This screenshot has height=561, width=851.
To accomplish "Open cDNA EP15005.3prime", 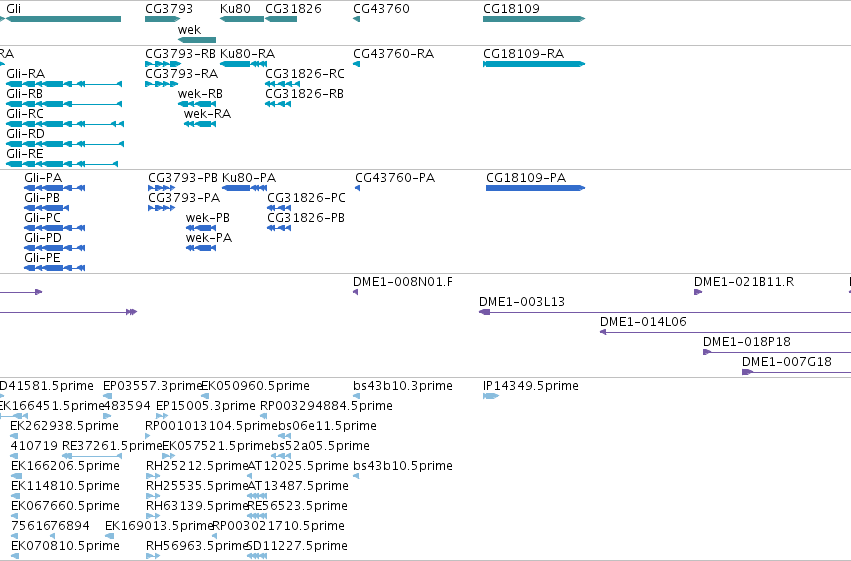I will click(206, 406).
